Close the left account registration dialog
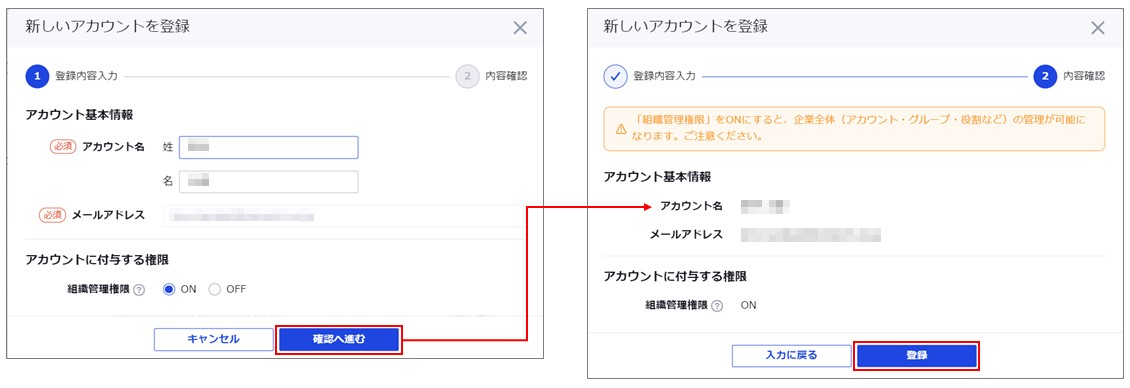The image size is (1130, 388). 520,28
